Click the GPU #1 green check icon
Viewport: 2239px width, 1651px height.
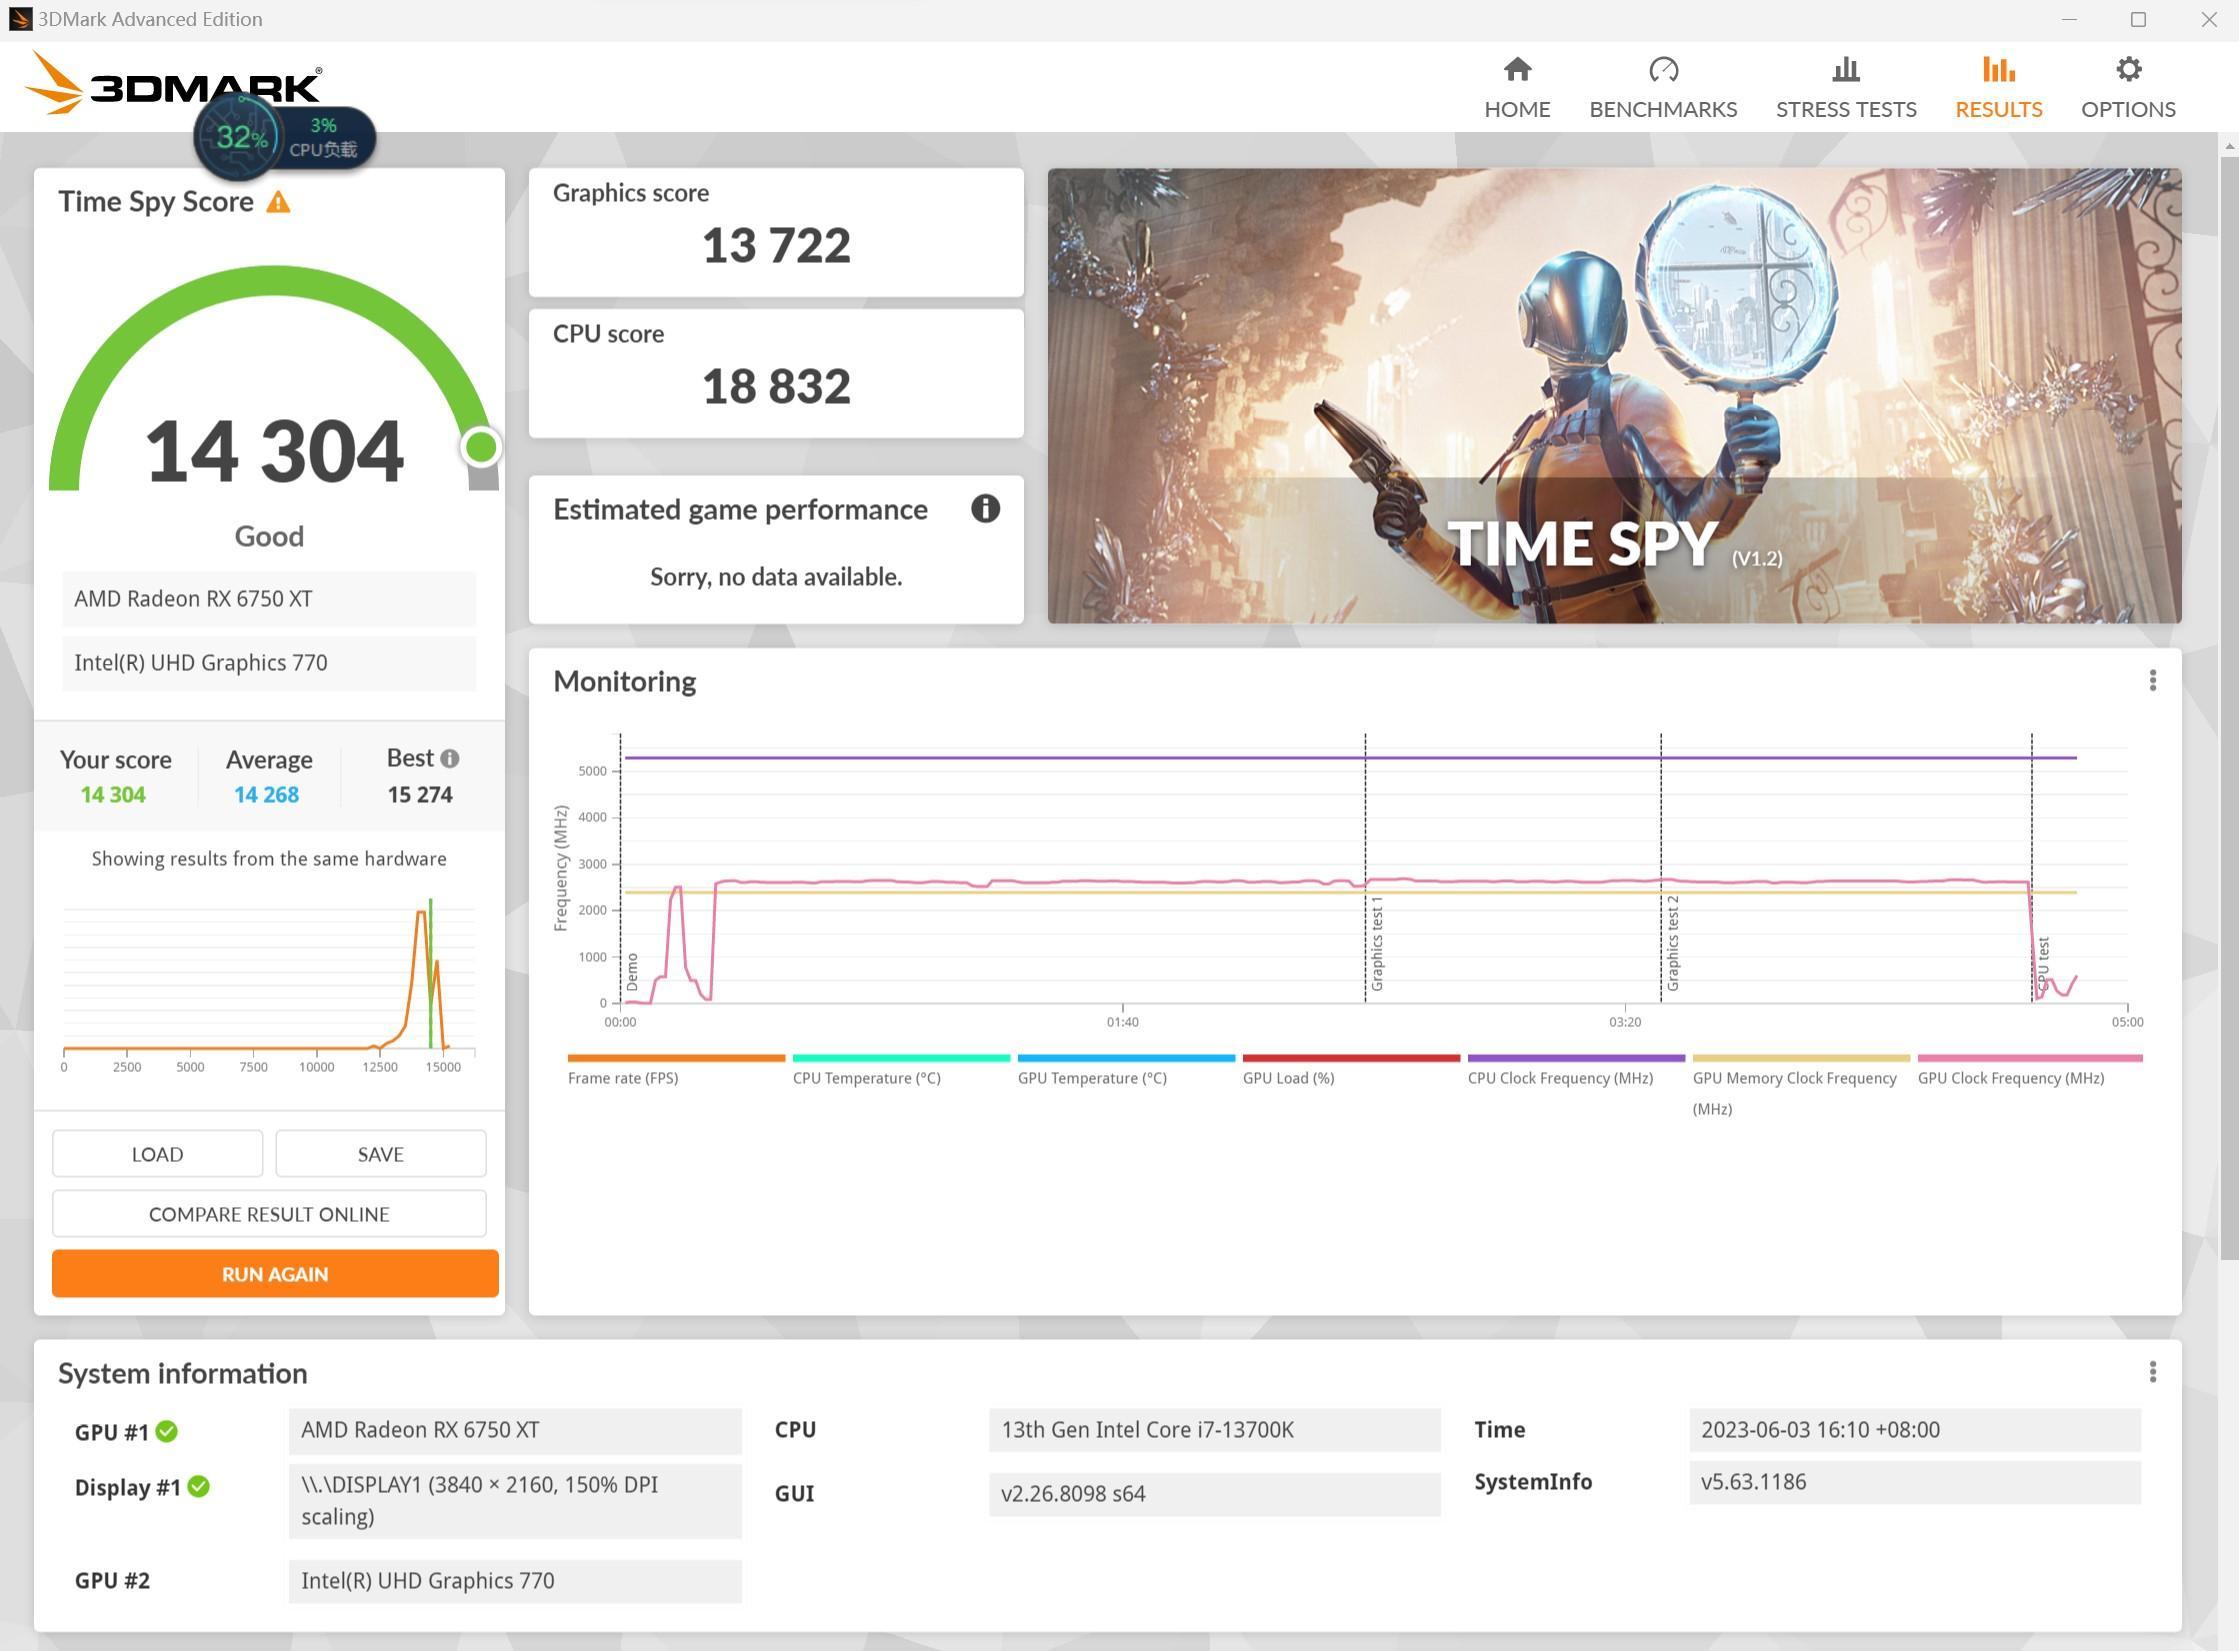[x=167, y=1431]
